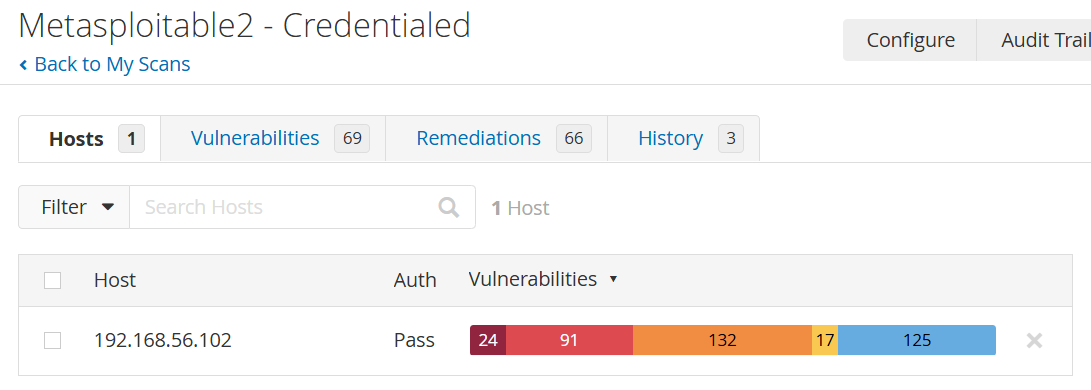Click the Configure button

(910, 40)
